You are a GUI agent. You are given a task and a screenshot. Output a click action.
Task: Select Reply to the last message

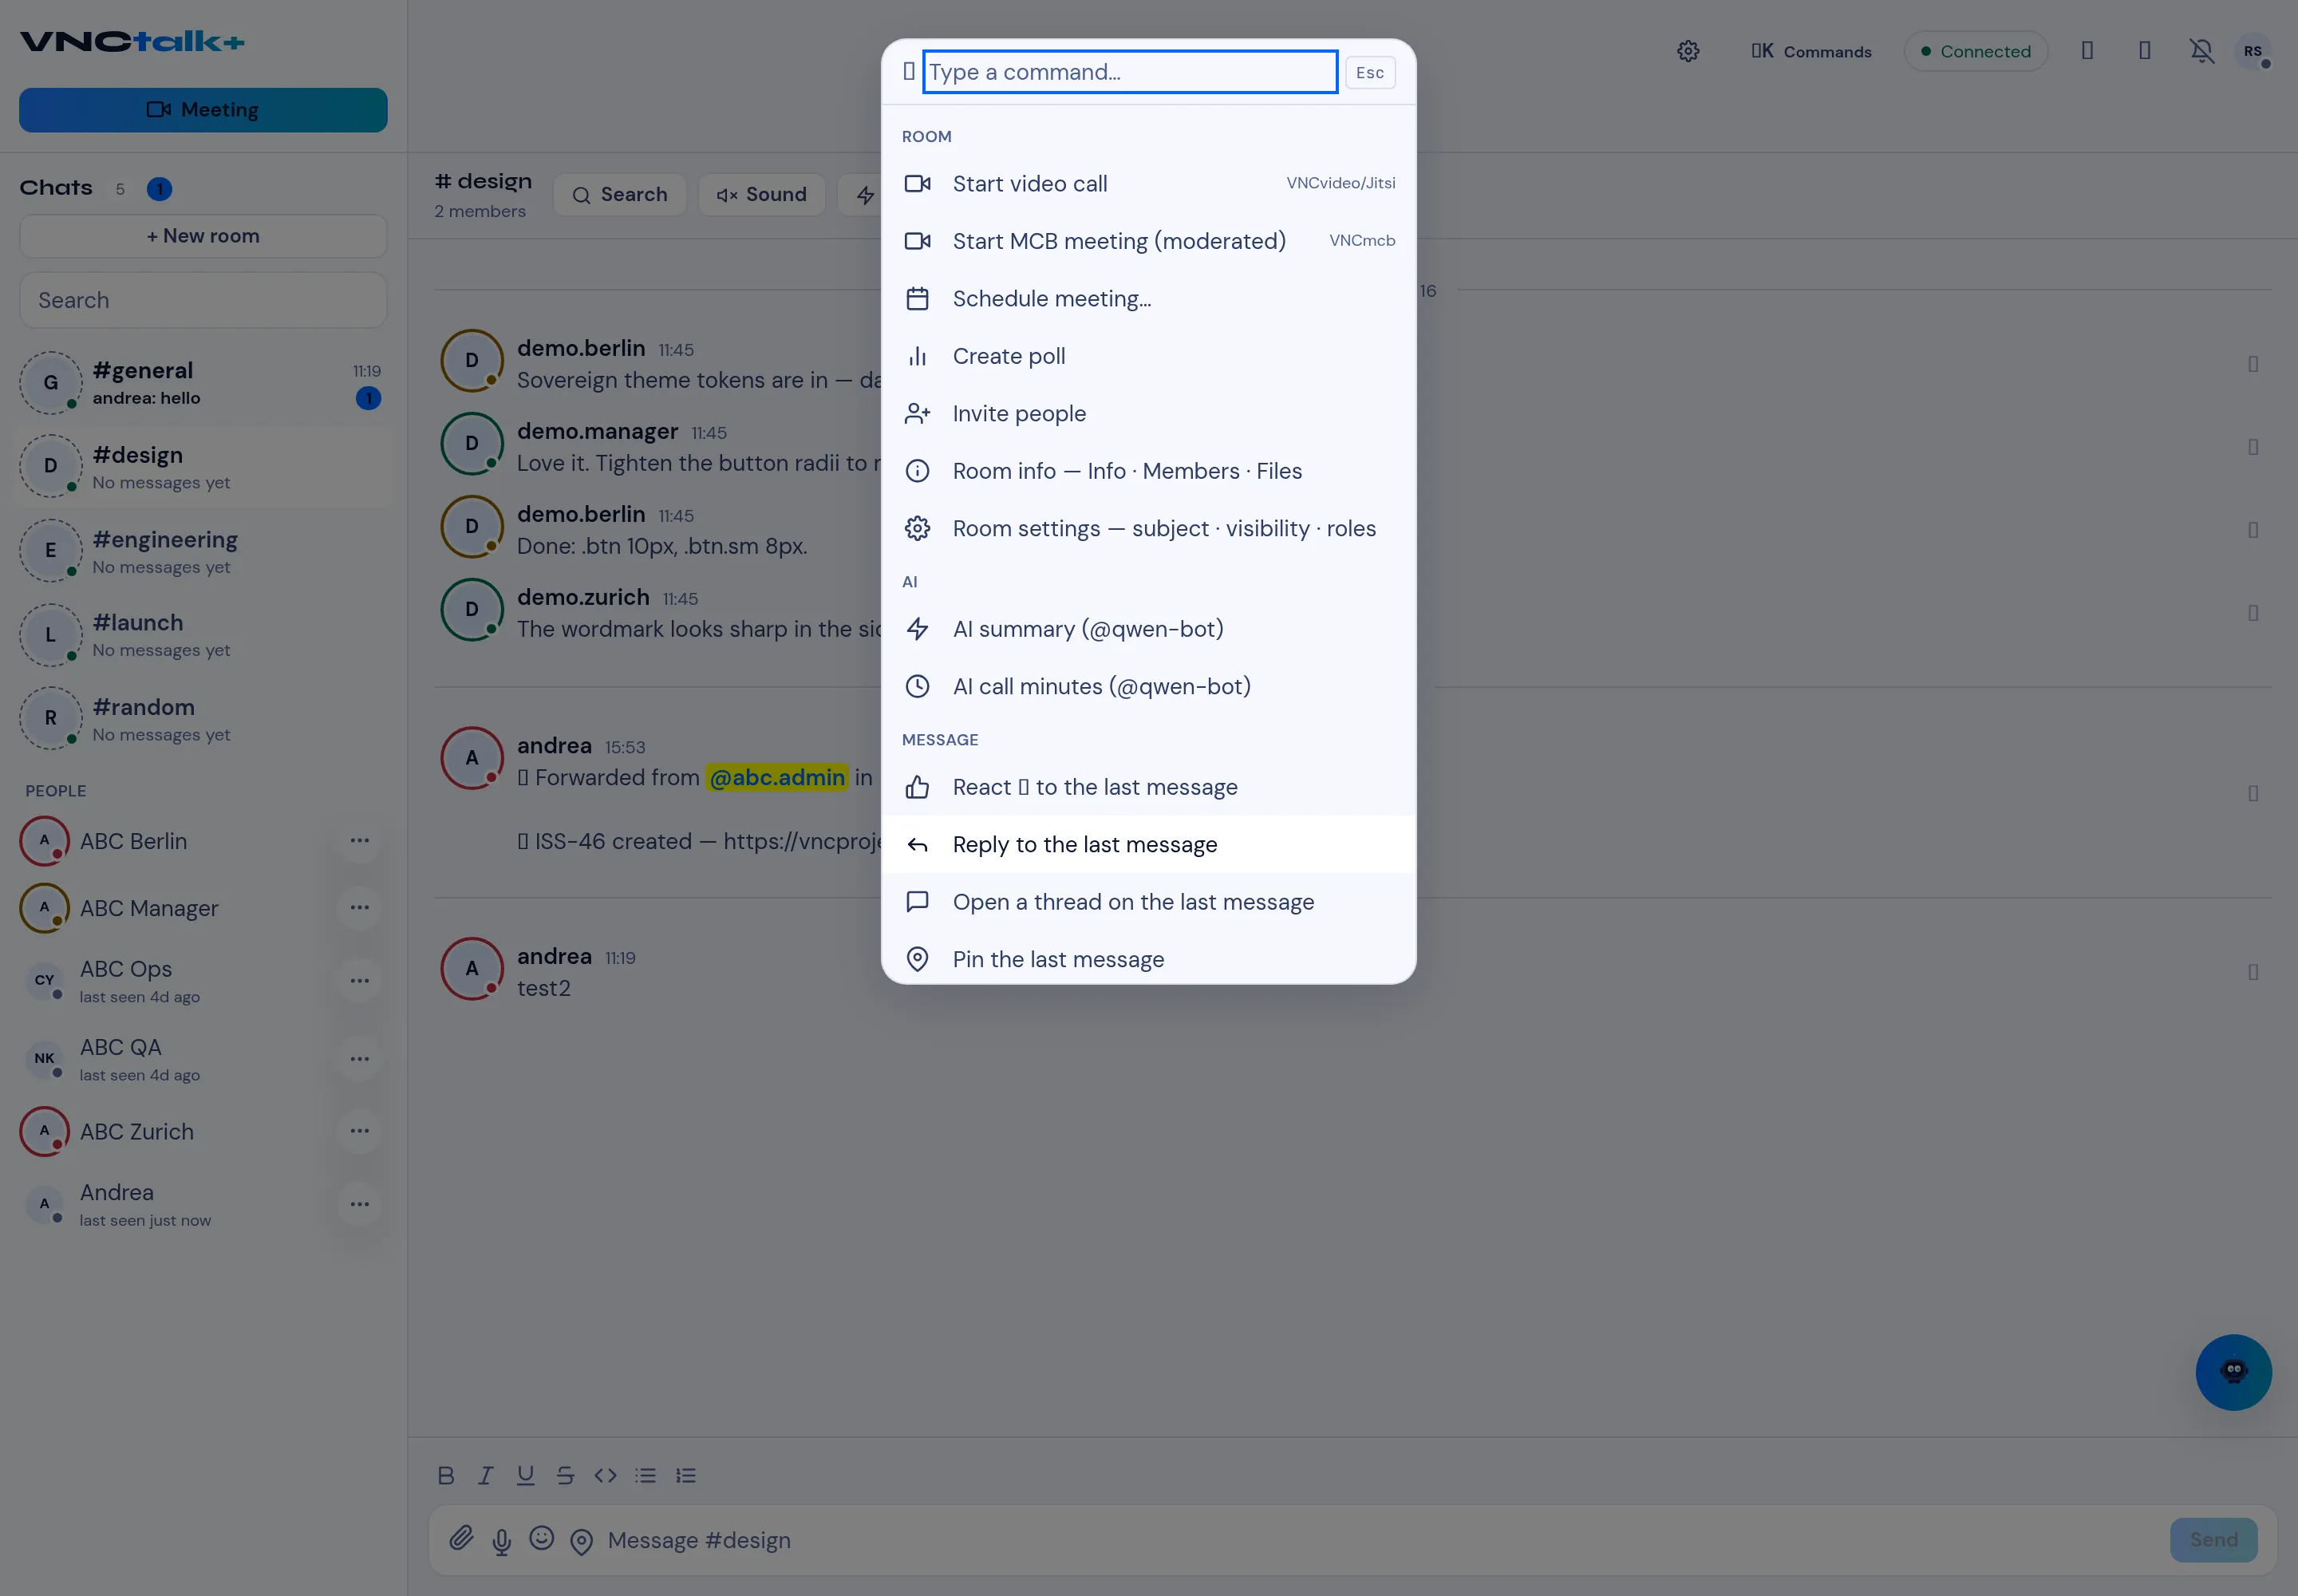click(1148, 845)
